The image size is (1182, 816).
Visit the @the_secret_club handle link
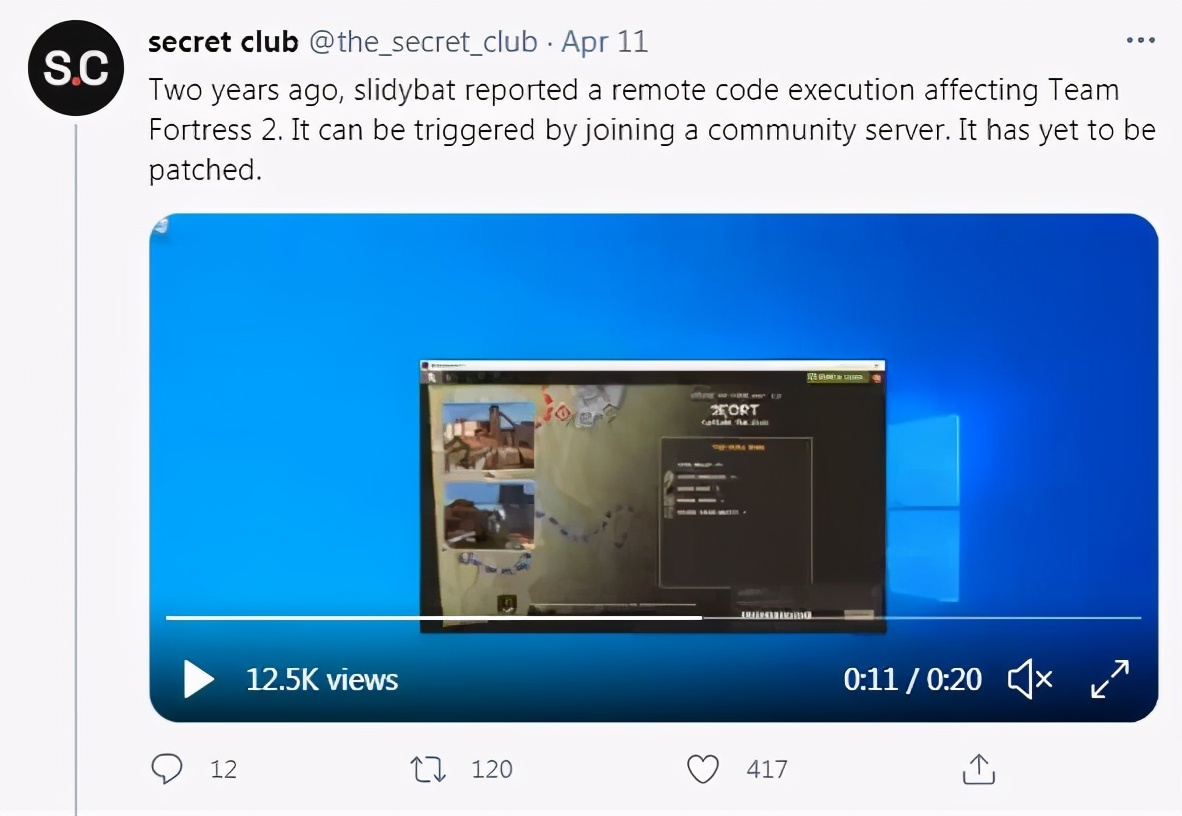(423, 42)
